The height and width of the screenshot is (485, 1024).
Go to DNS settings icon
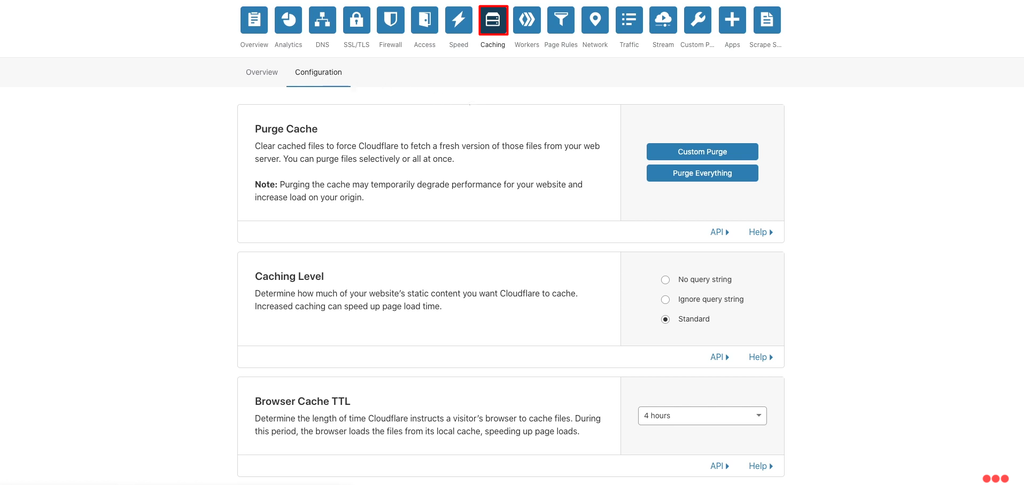coord(322,20)
